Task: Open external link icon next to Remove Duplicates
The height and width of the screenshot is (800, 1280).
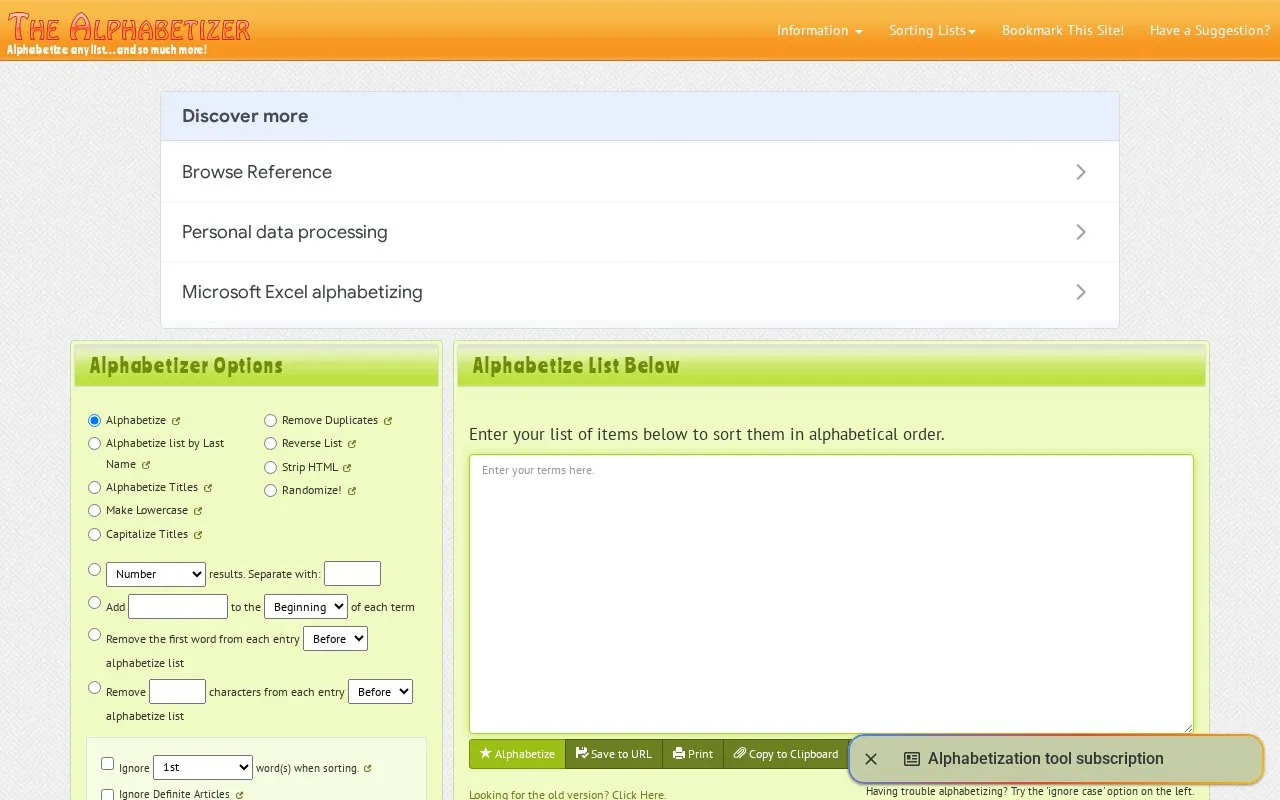Action: pyautogui.click(x=388, y=421)
